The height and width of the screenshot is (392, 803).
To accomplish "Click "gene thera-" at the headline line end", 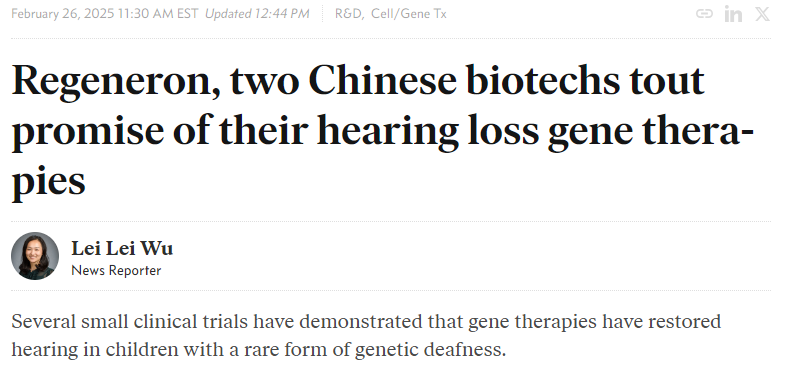I will (650, 132).
